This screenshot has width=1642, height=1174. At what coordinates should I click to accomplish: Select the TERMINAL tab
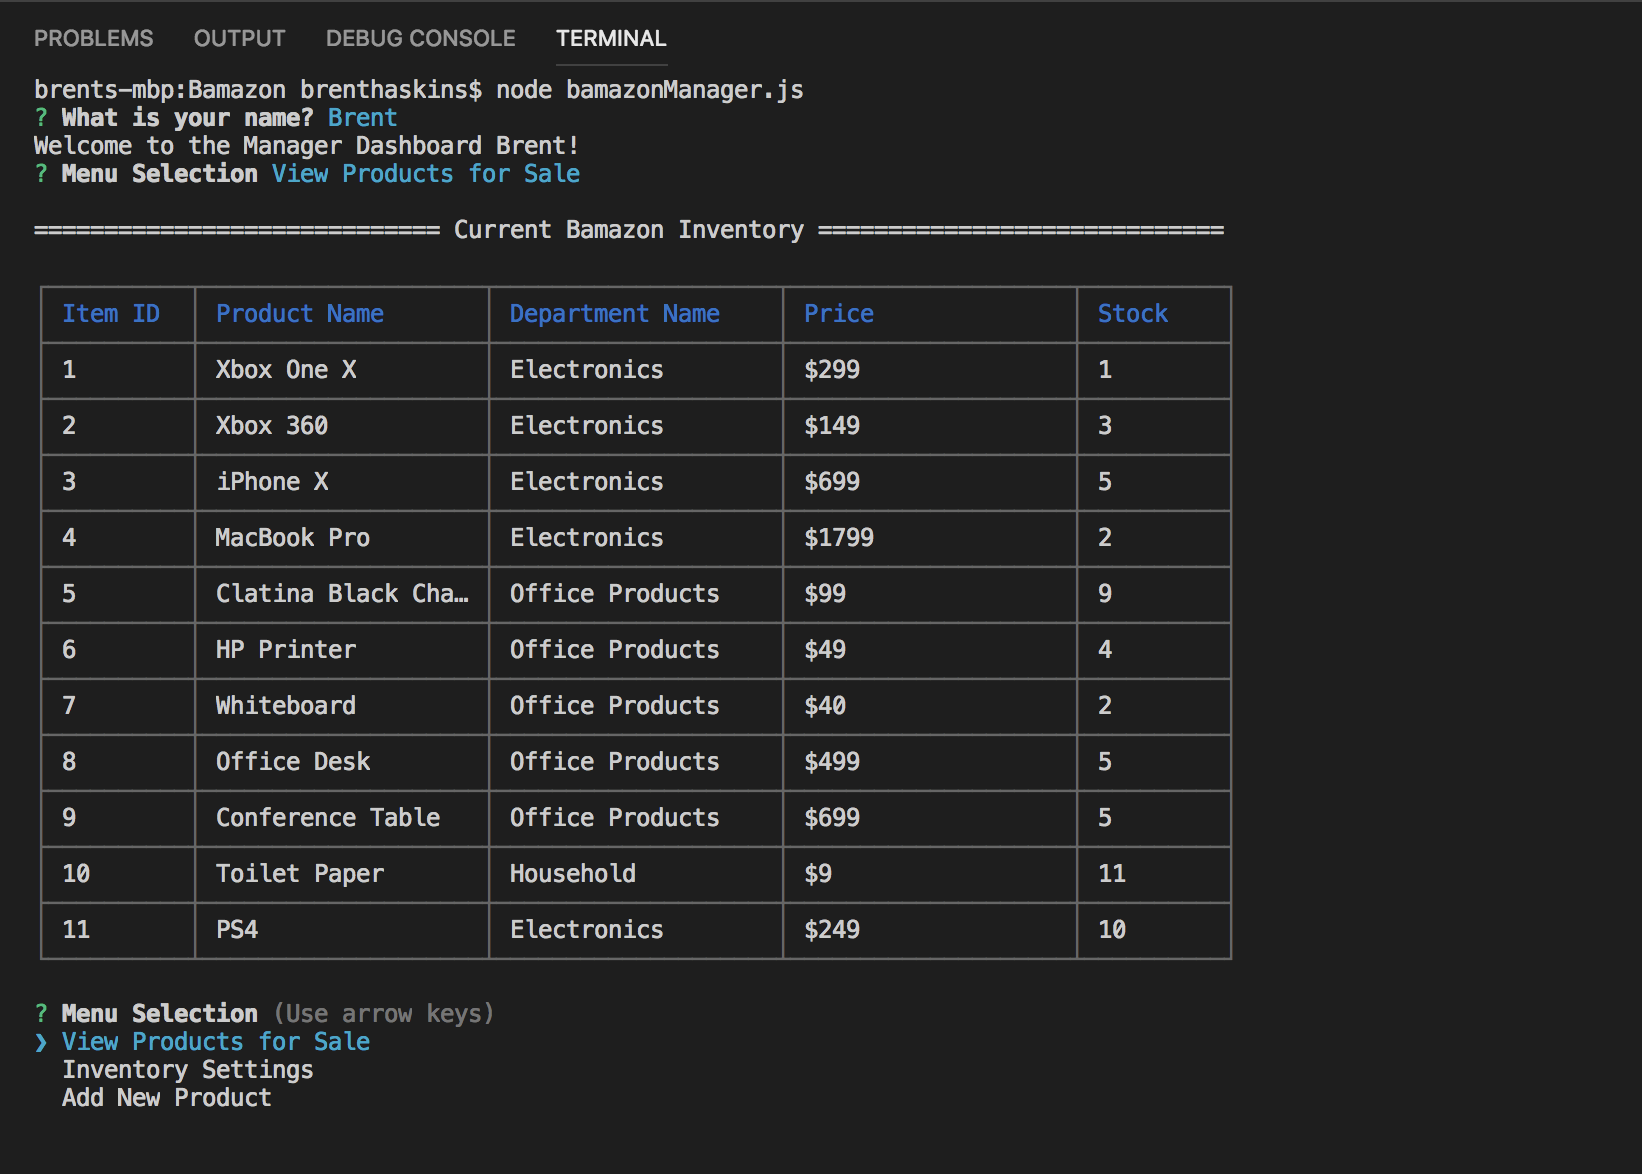611,38
